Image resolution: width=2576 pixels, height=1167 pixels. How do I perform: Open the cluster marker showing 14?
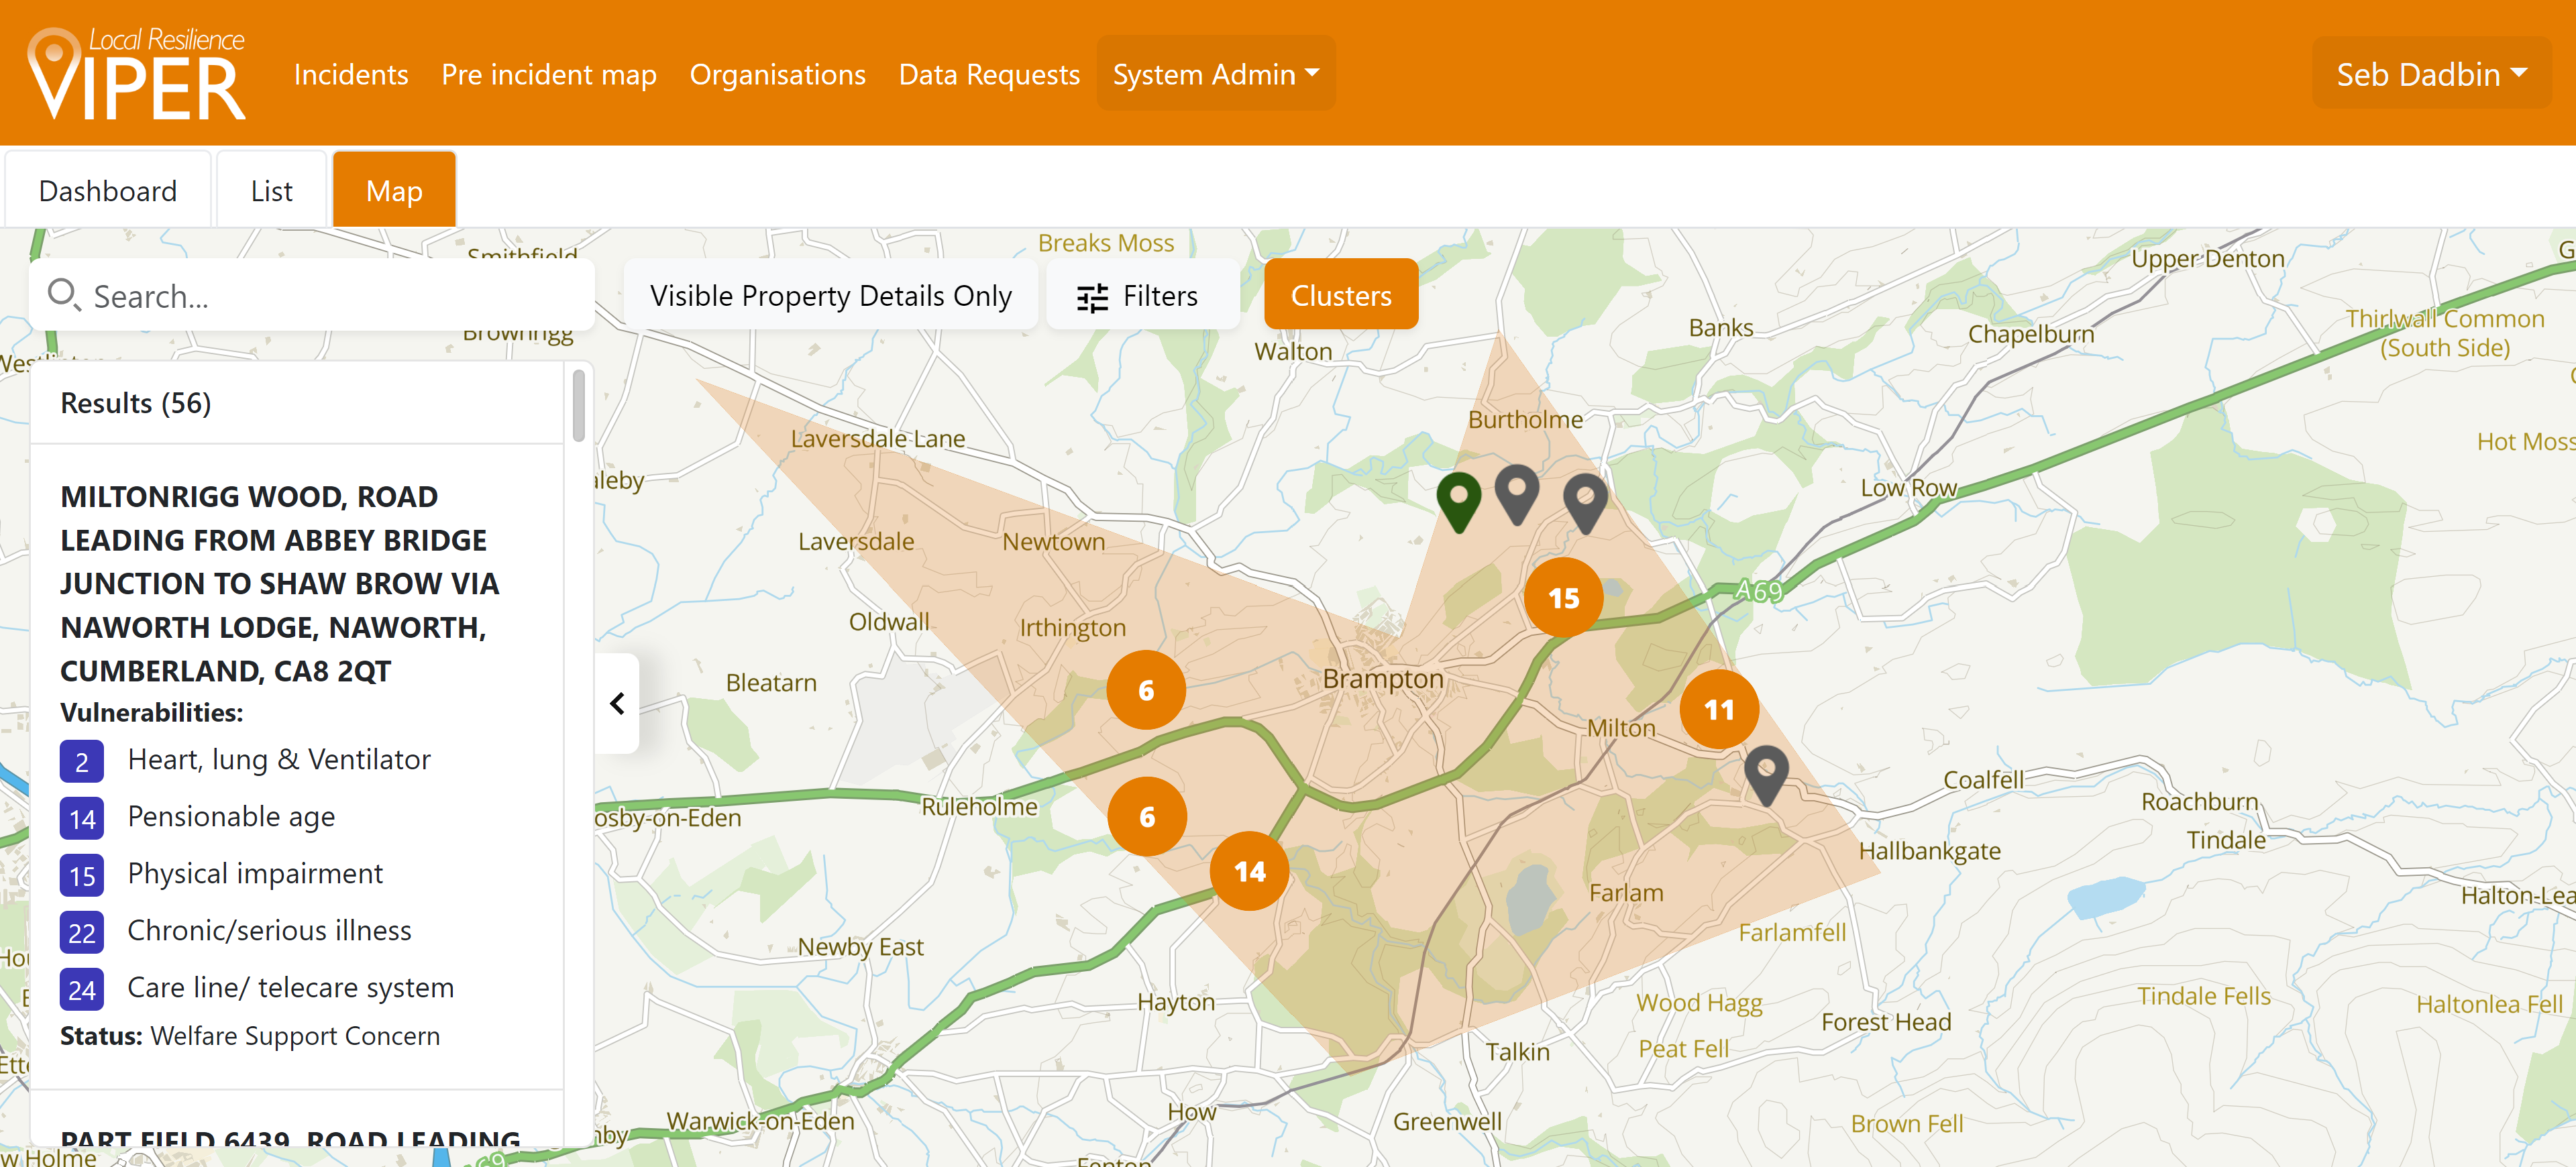(1249, 871)
